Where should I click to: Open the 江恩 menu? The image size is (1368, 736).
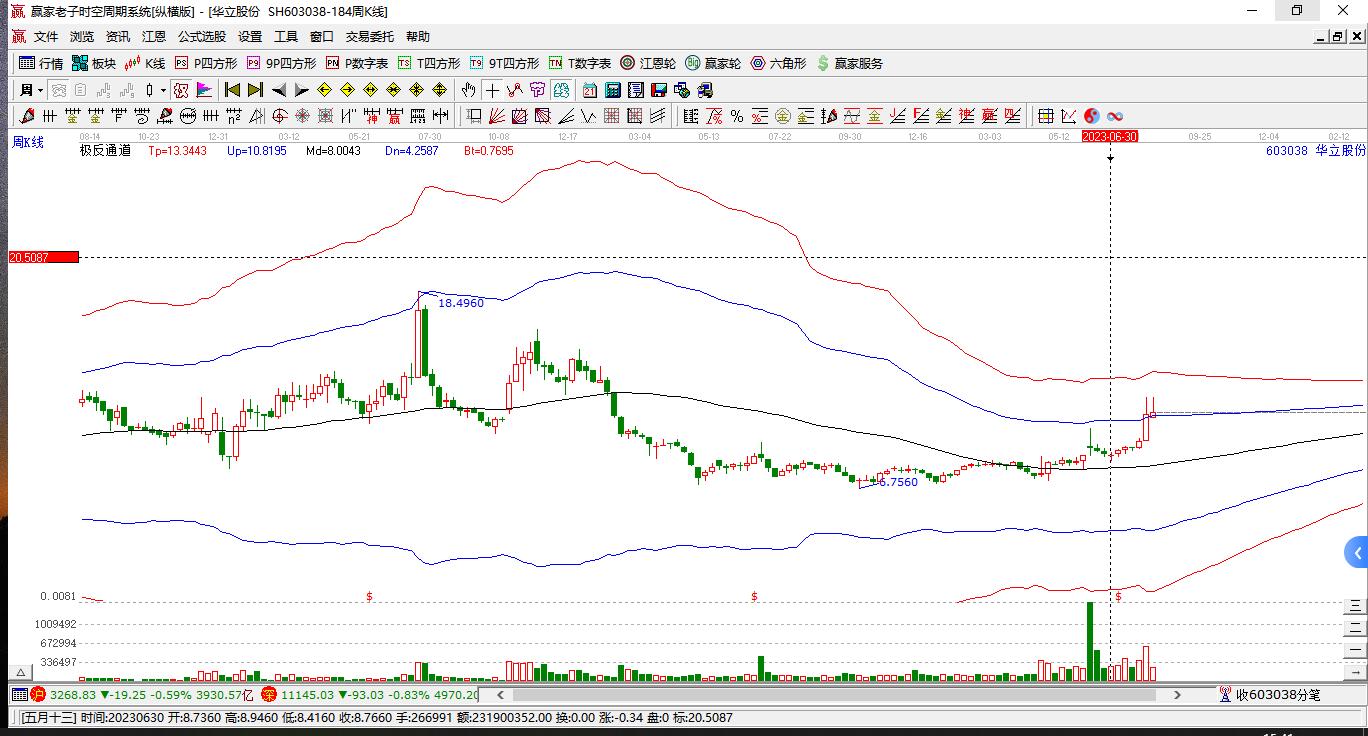tap(154, 37)
